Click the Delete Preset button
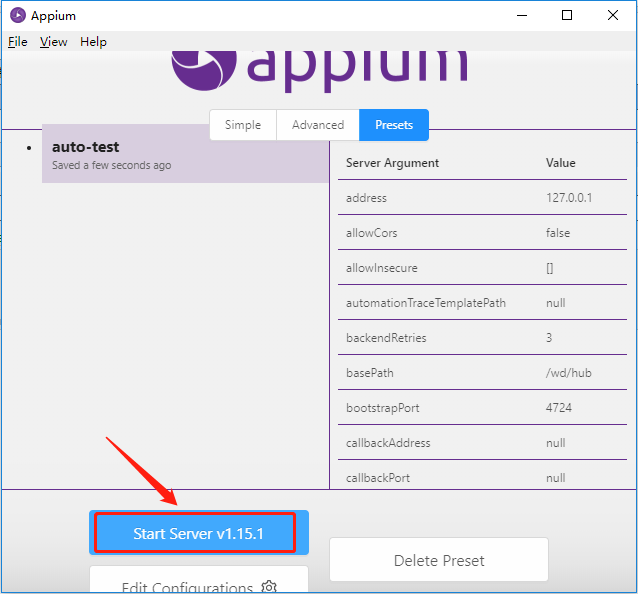 click(x=439, y=560)
